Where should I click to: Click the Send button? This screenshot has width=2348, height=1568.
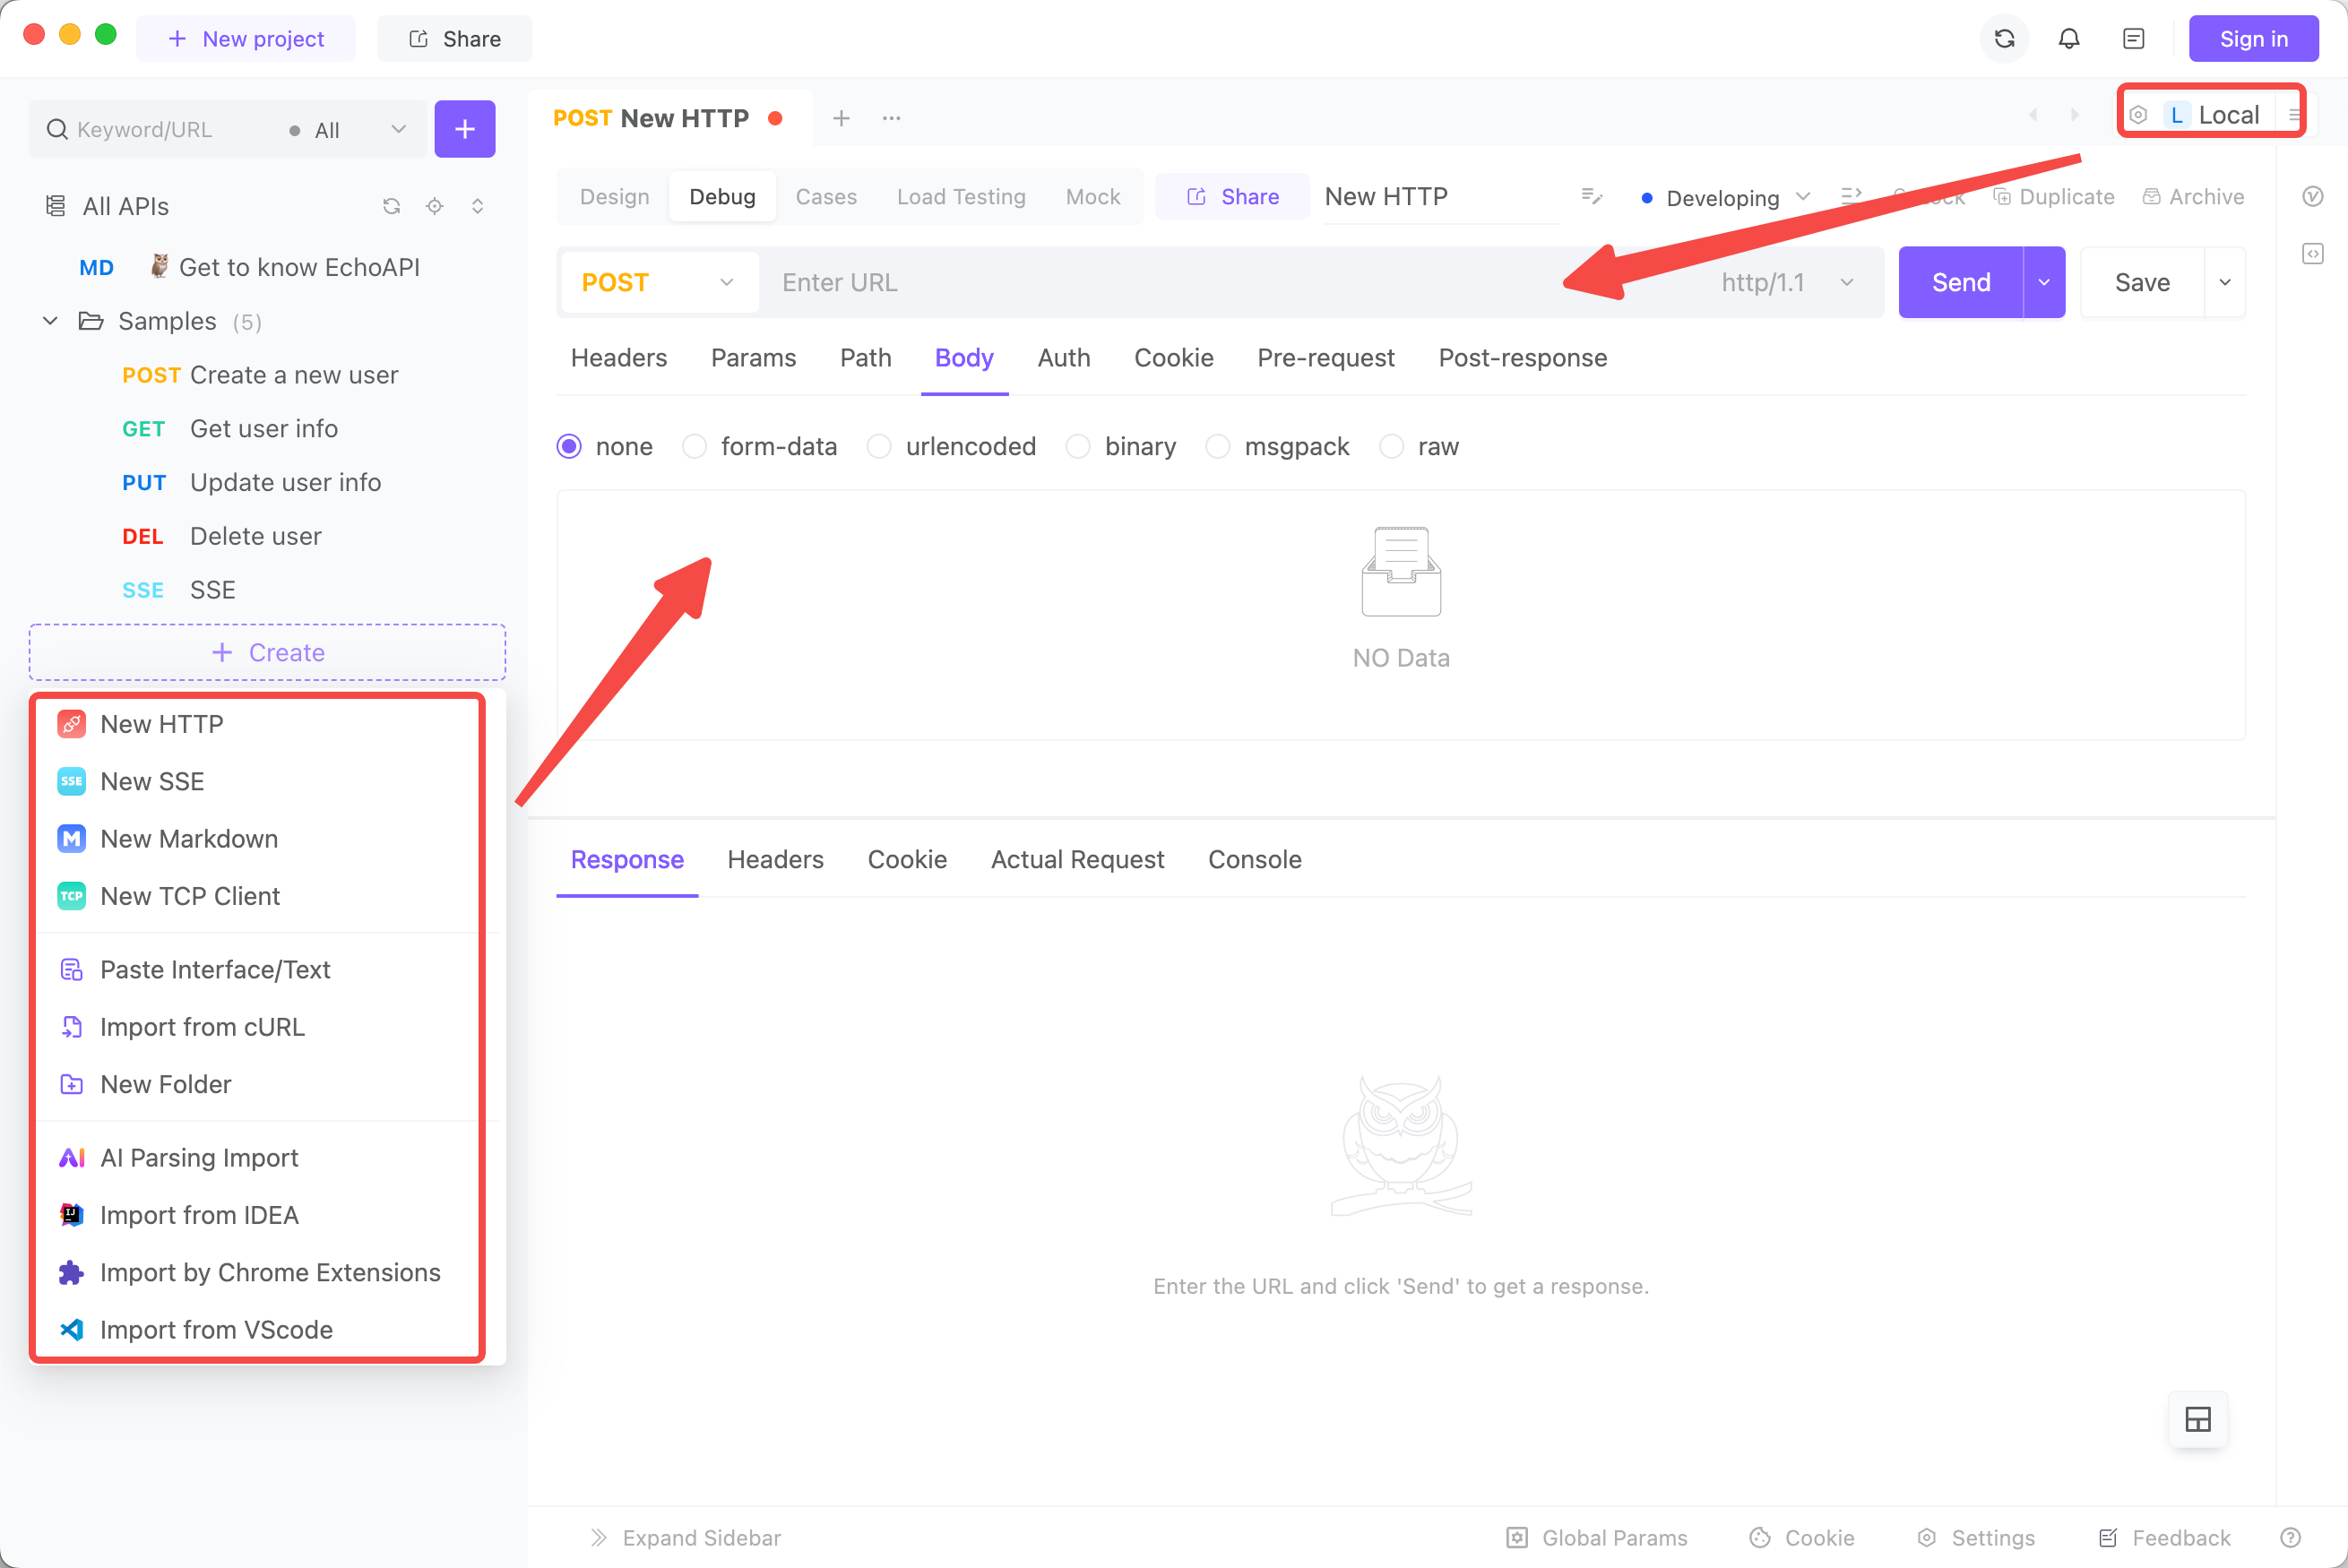tap(1962, 281)
